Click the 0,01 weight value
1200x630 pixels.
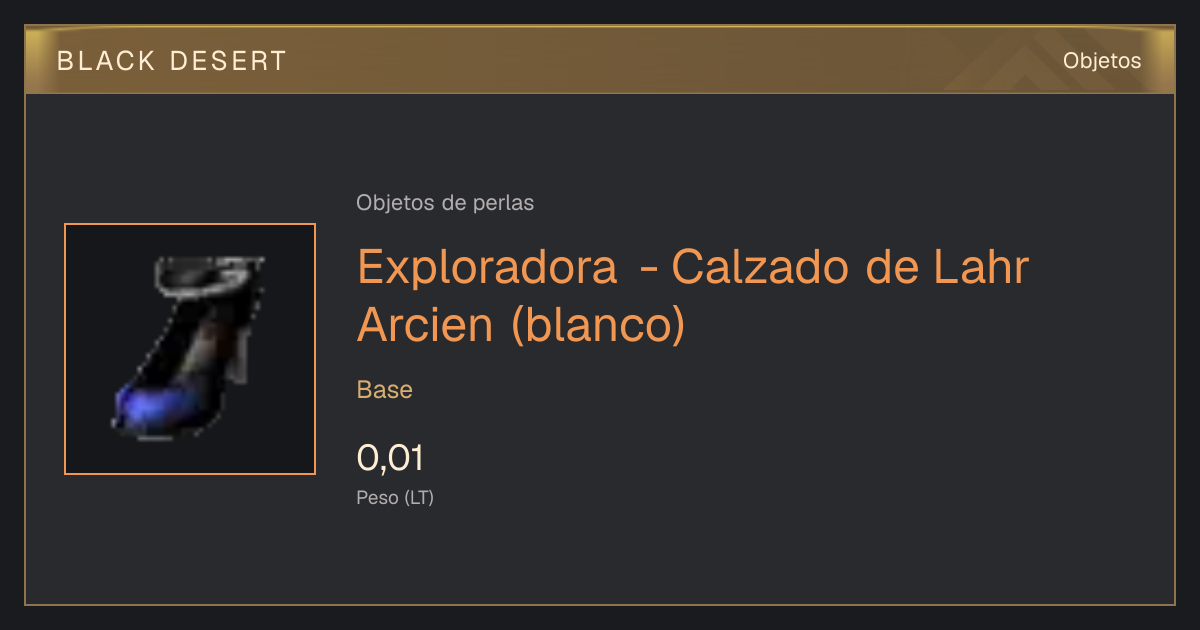[x=390, y=458]
